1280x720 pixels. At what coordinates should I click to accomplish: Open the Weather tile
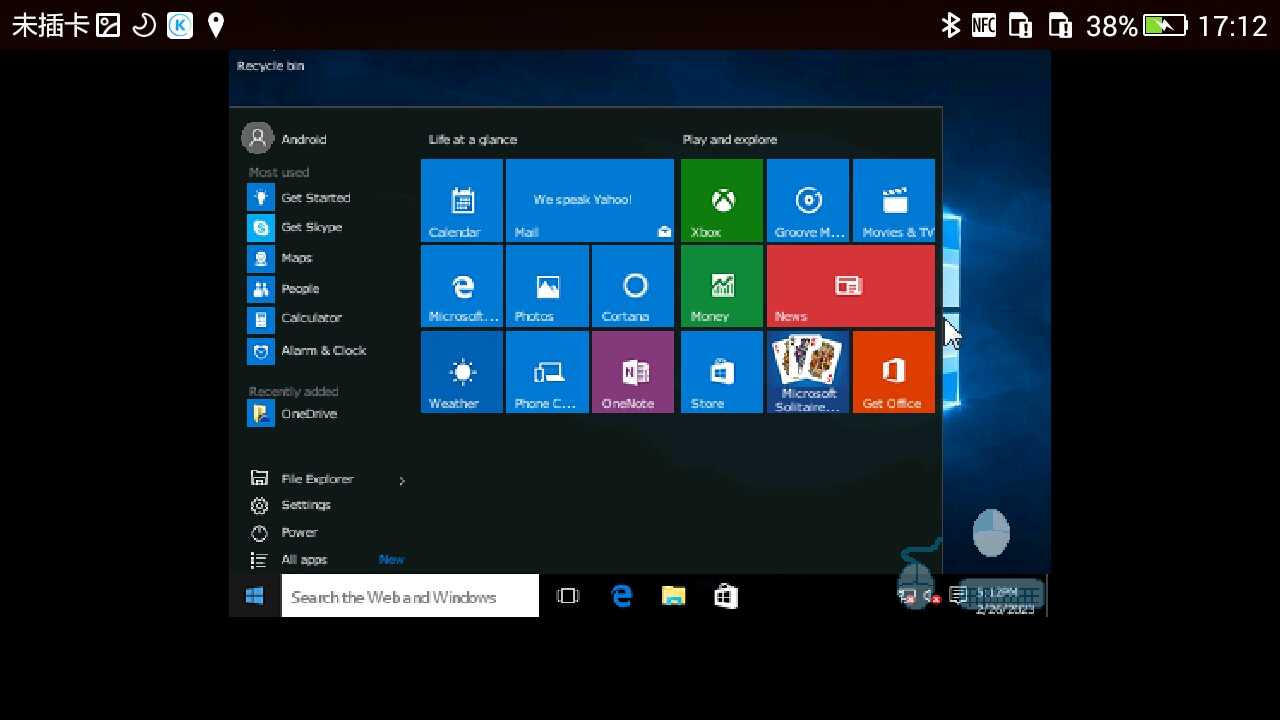pyautogui.click(x=462, y=372)
